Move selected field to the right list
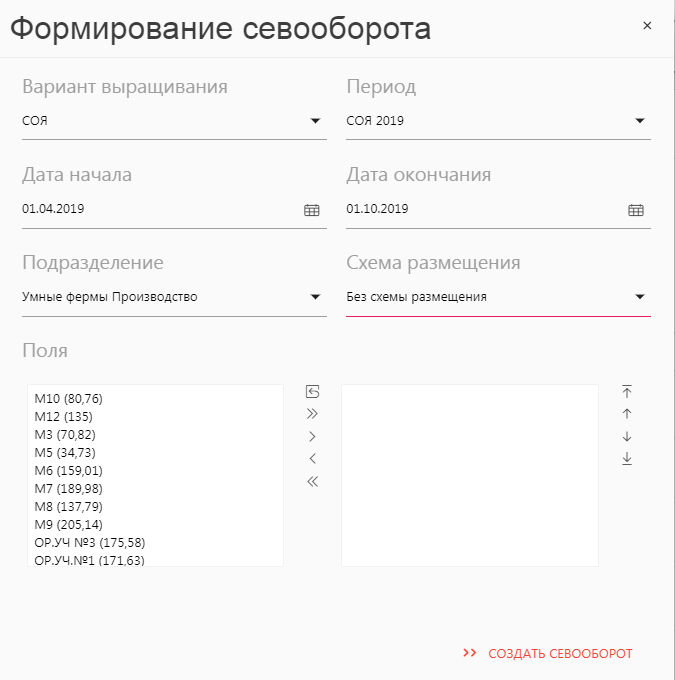Viewport: 675px width, 680px height. (312, 436)
